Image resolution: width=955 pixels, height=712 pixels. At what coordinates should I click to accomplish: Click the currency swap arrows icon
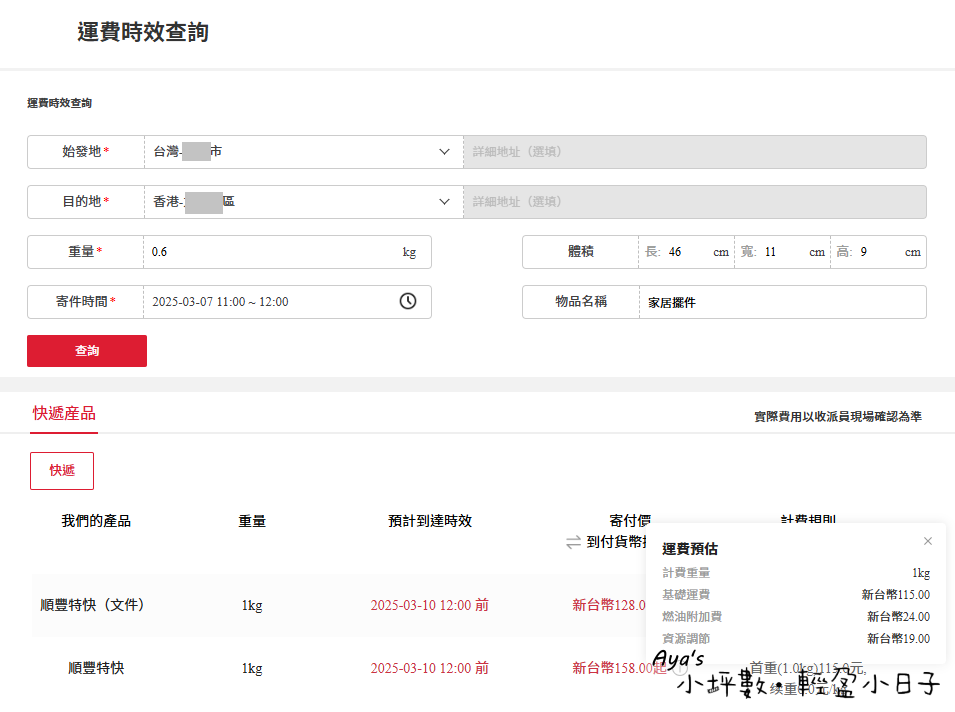click(573, 542)
